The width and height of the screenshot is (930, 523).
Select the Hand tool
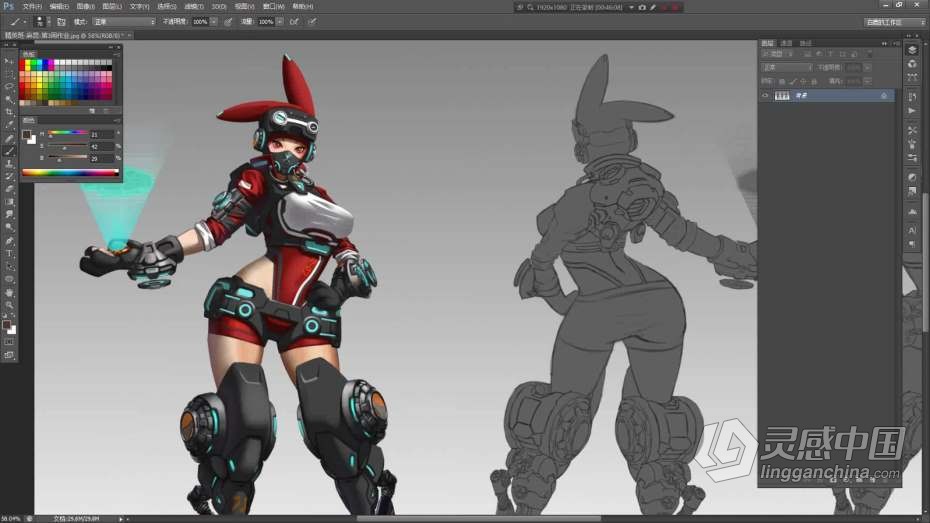click(x=9, y=292)
